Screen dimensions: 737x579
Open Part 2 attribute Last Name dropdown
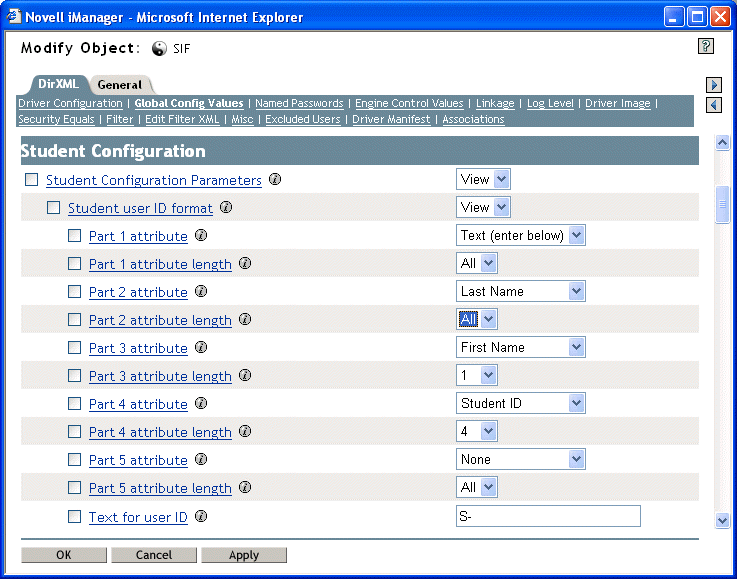click(x=521, y=291)
